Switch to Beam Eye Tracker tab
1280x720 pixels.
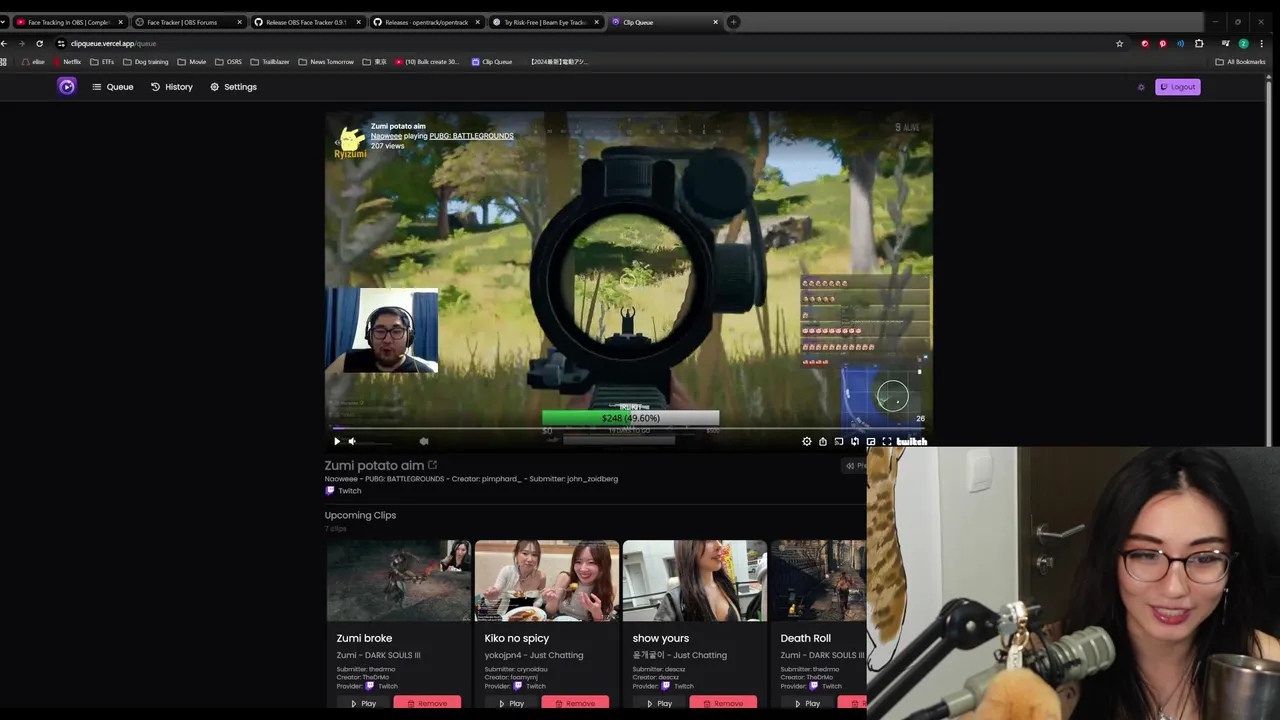point(546,22)
